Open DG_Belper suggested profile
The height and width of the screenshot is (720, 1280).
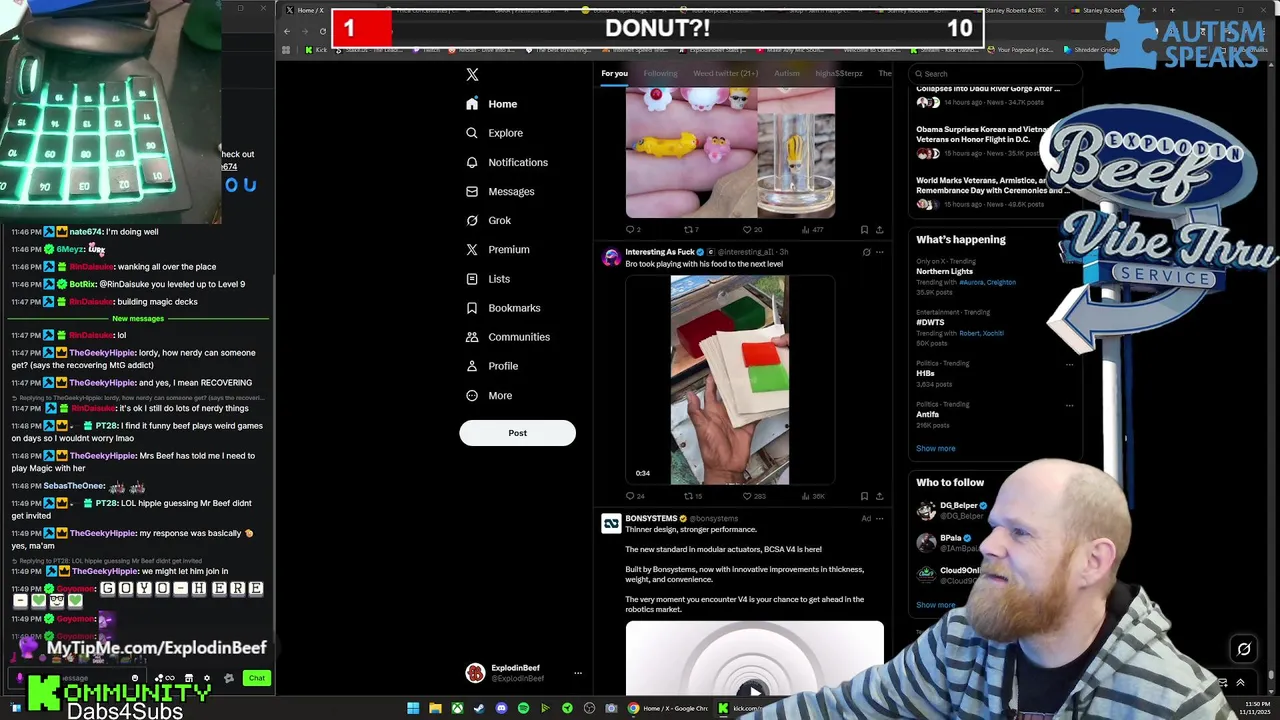point(958,506)
